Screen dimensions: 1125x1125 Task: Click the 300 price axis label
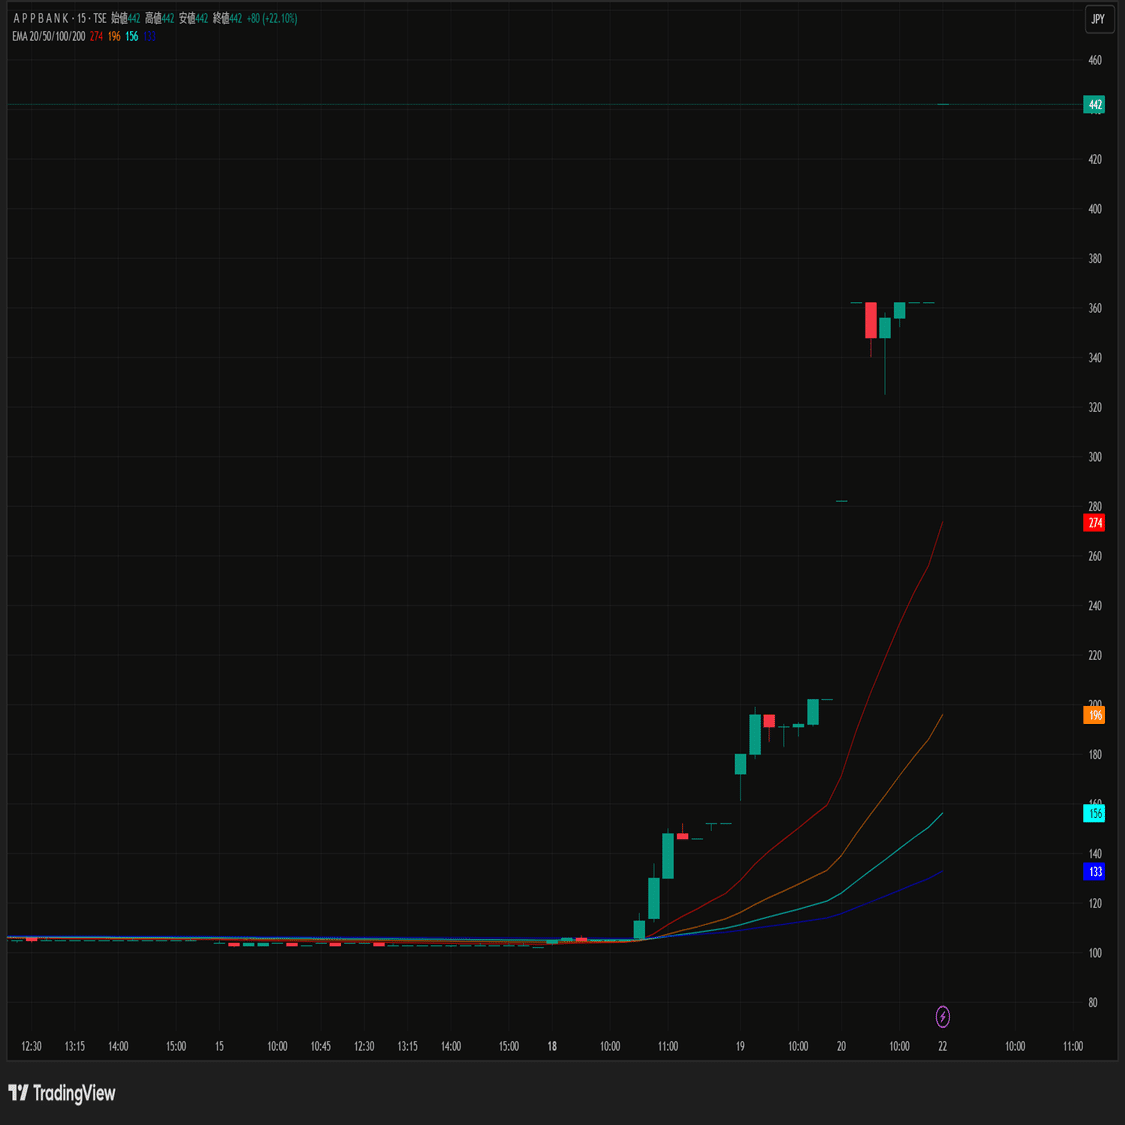pyautogui.click(x=1095, y=456)
